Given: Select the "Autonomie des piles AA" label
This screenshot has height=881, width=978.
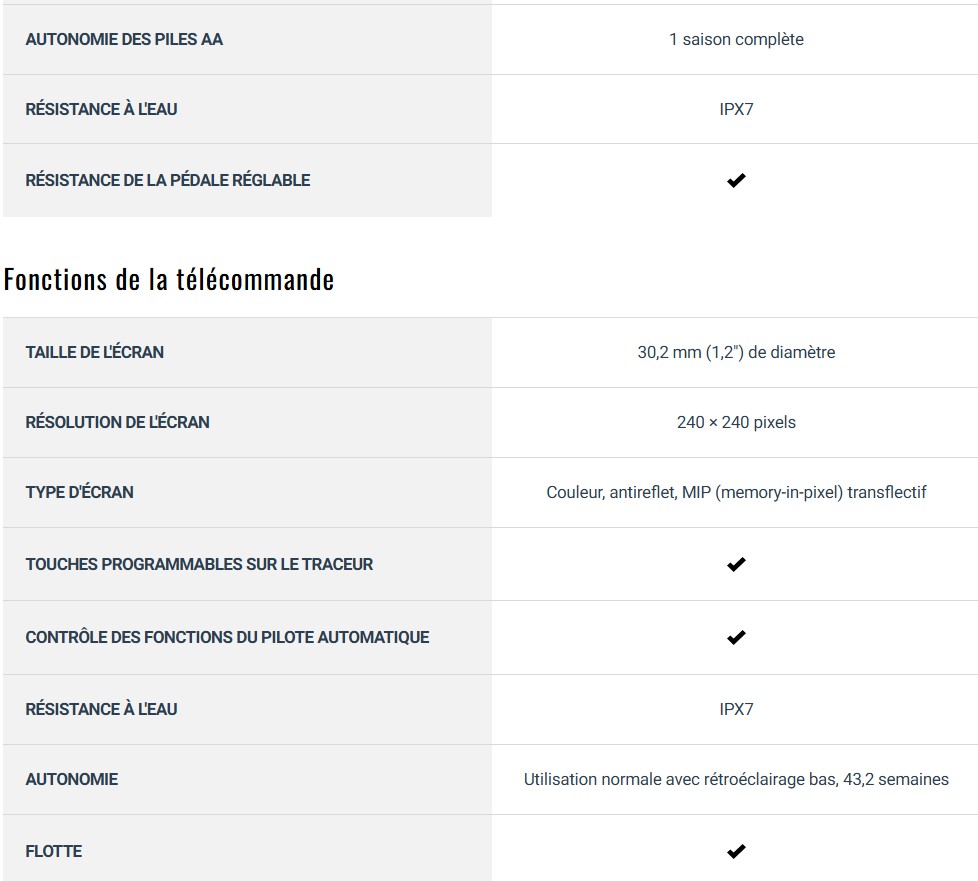Looking at the screenshot, I should tap(124, 40).
